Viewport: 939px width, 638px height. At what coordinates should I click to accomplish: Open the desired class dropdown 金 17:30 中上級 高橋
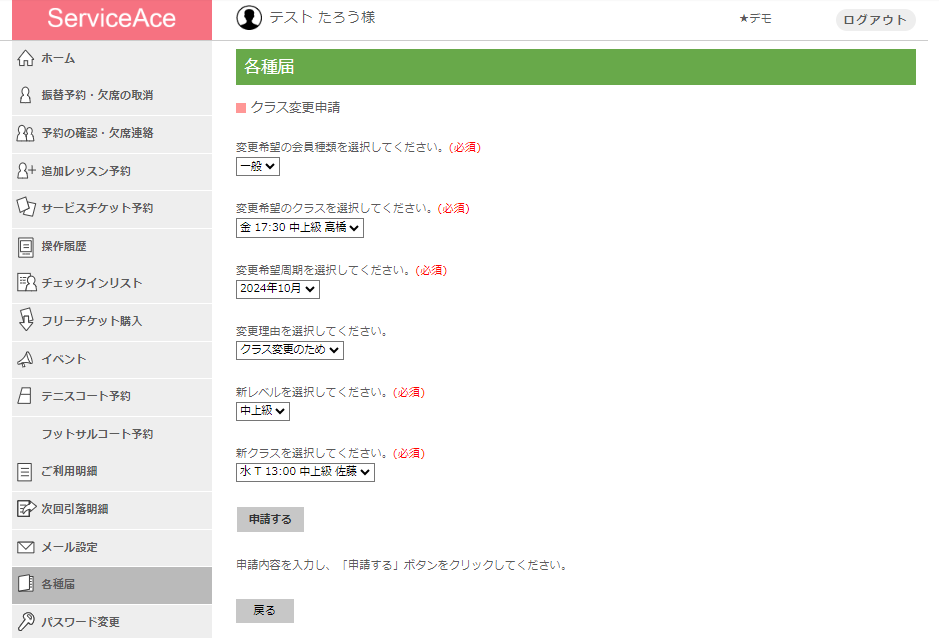pyautogui.click(x=299, y=228)
